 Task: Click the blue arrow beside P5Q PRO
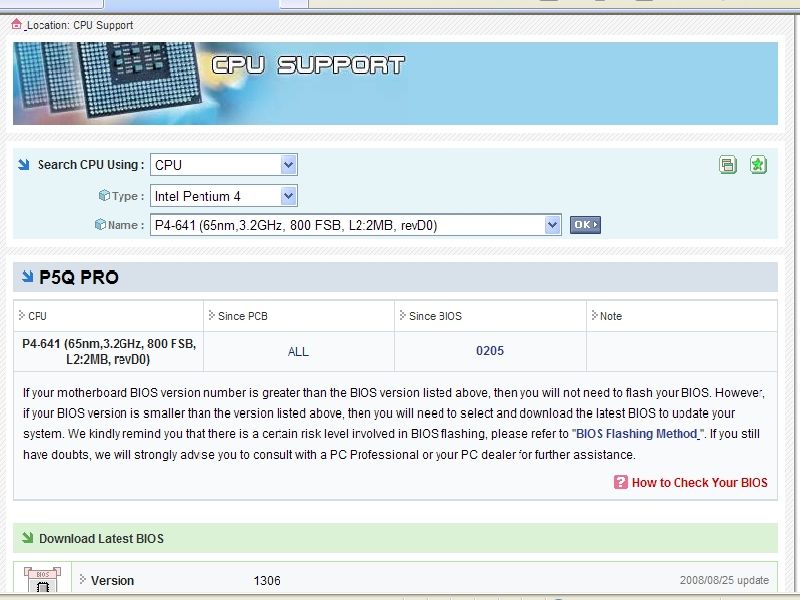click(x=28, y=276)
